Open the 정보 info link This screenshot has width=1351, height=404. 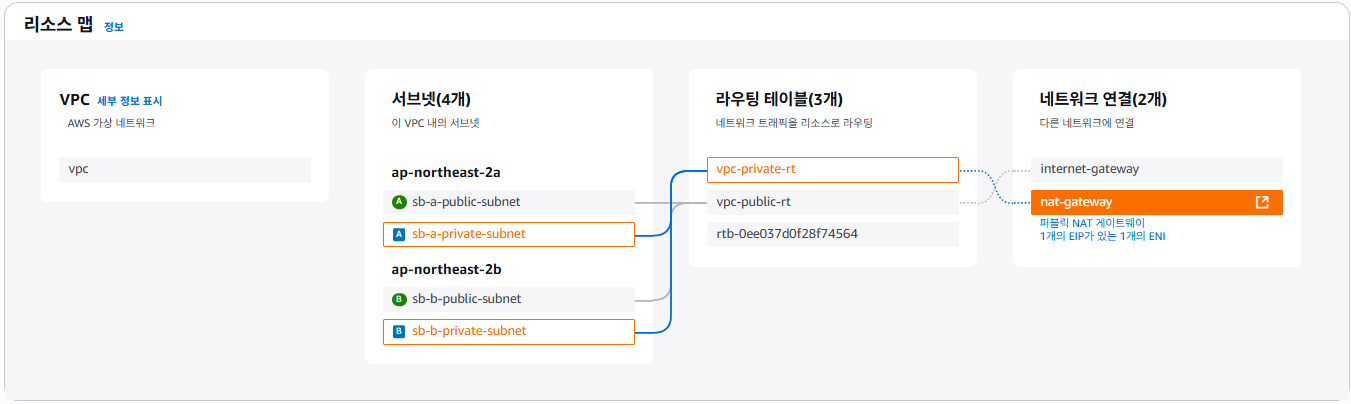(x=114, y=27)
